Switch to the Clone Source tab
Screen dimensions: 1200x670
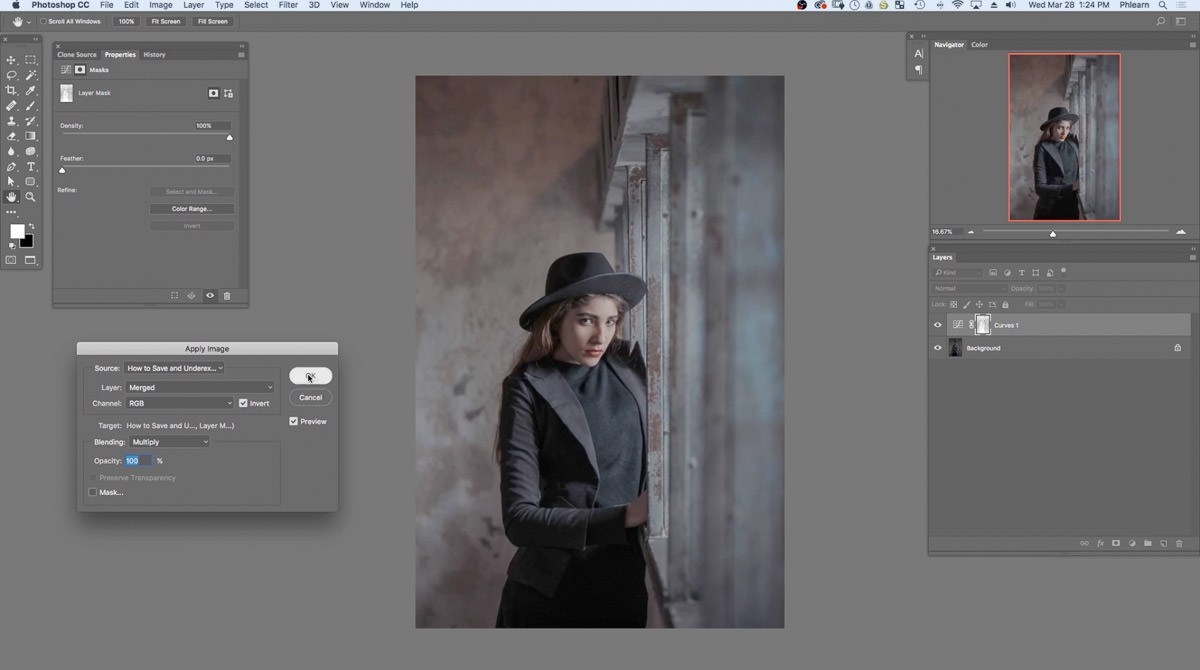click(x=77, y=55)
